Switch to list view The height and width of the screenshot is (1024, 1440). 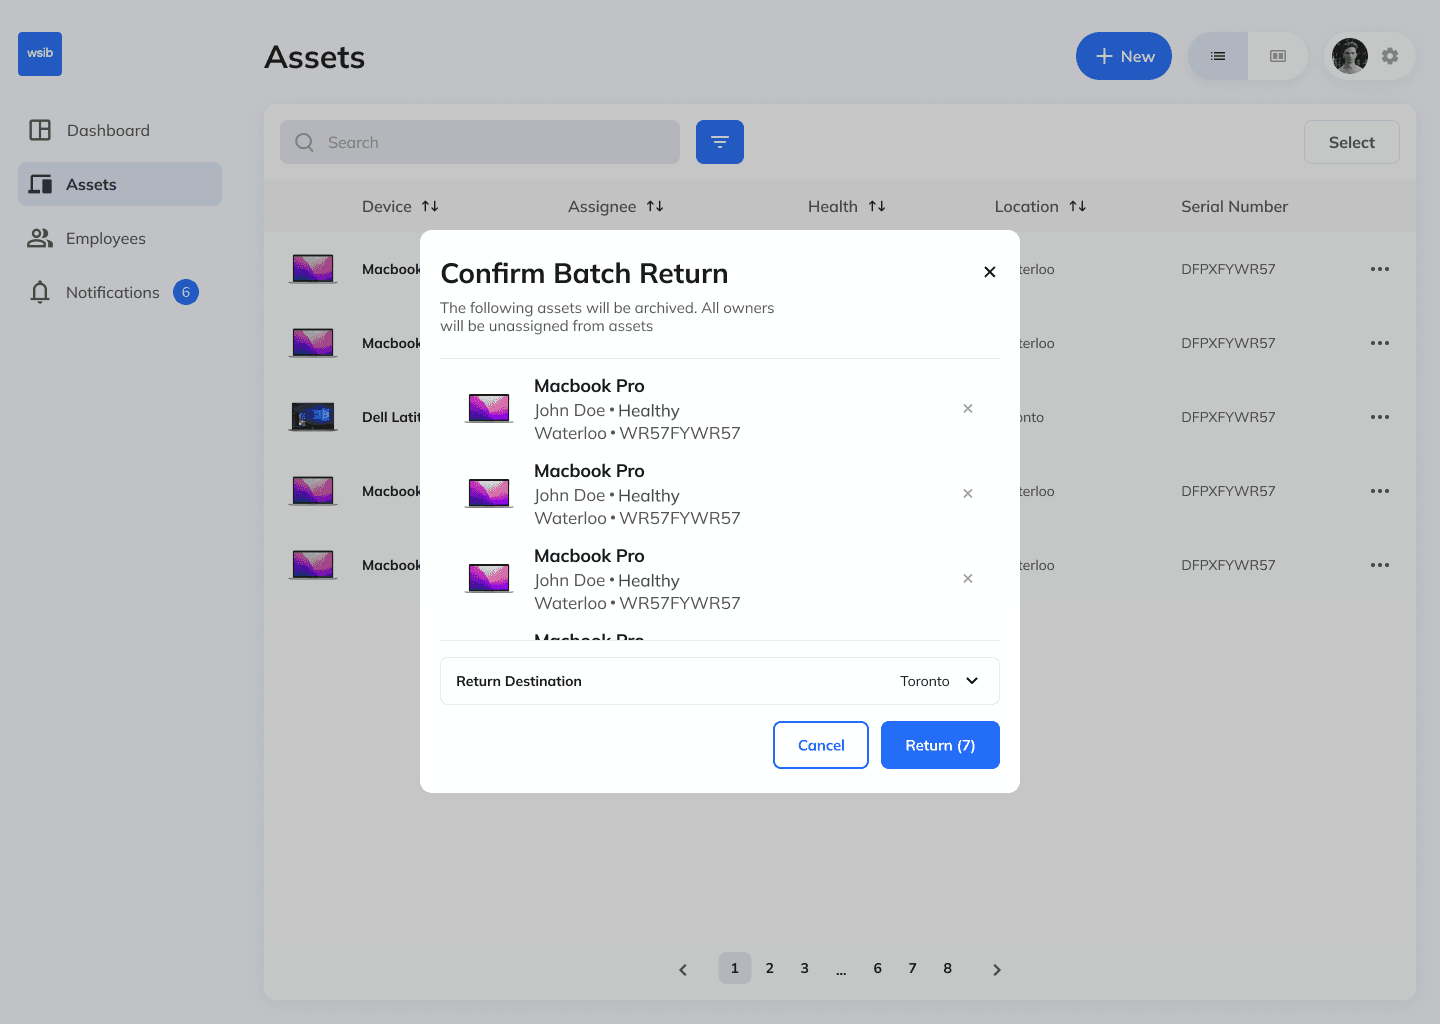(1218, 56)
